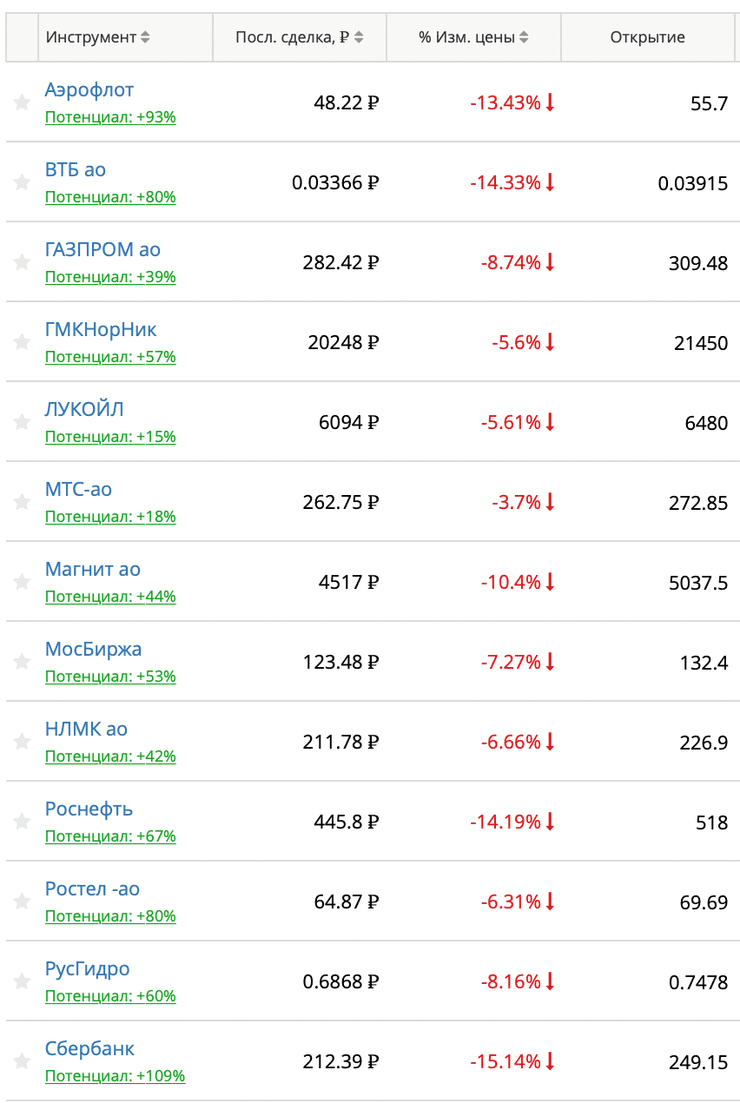Open the ГМКНорНик instrument page
740x1103 pixels.
point(100,330)
